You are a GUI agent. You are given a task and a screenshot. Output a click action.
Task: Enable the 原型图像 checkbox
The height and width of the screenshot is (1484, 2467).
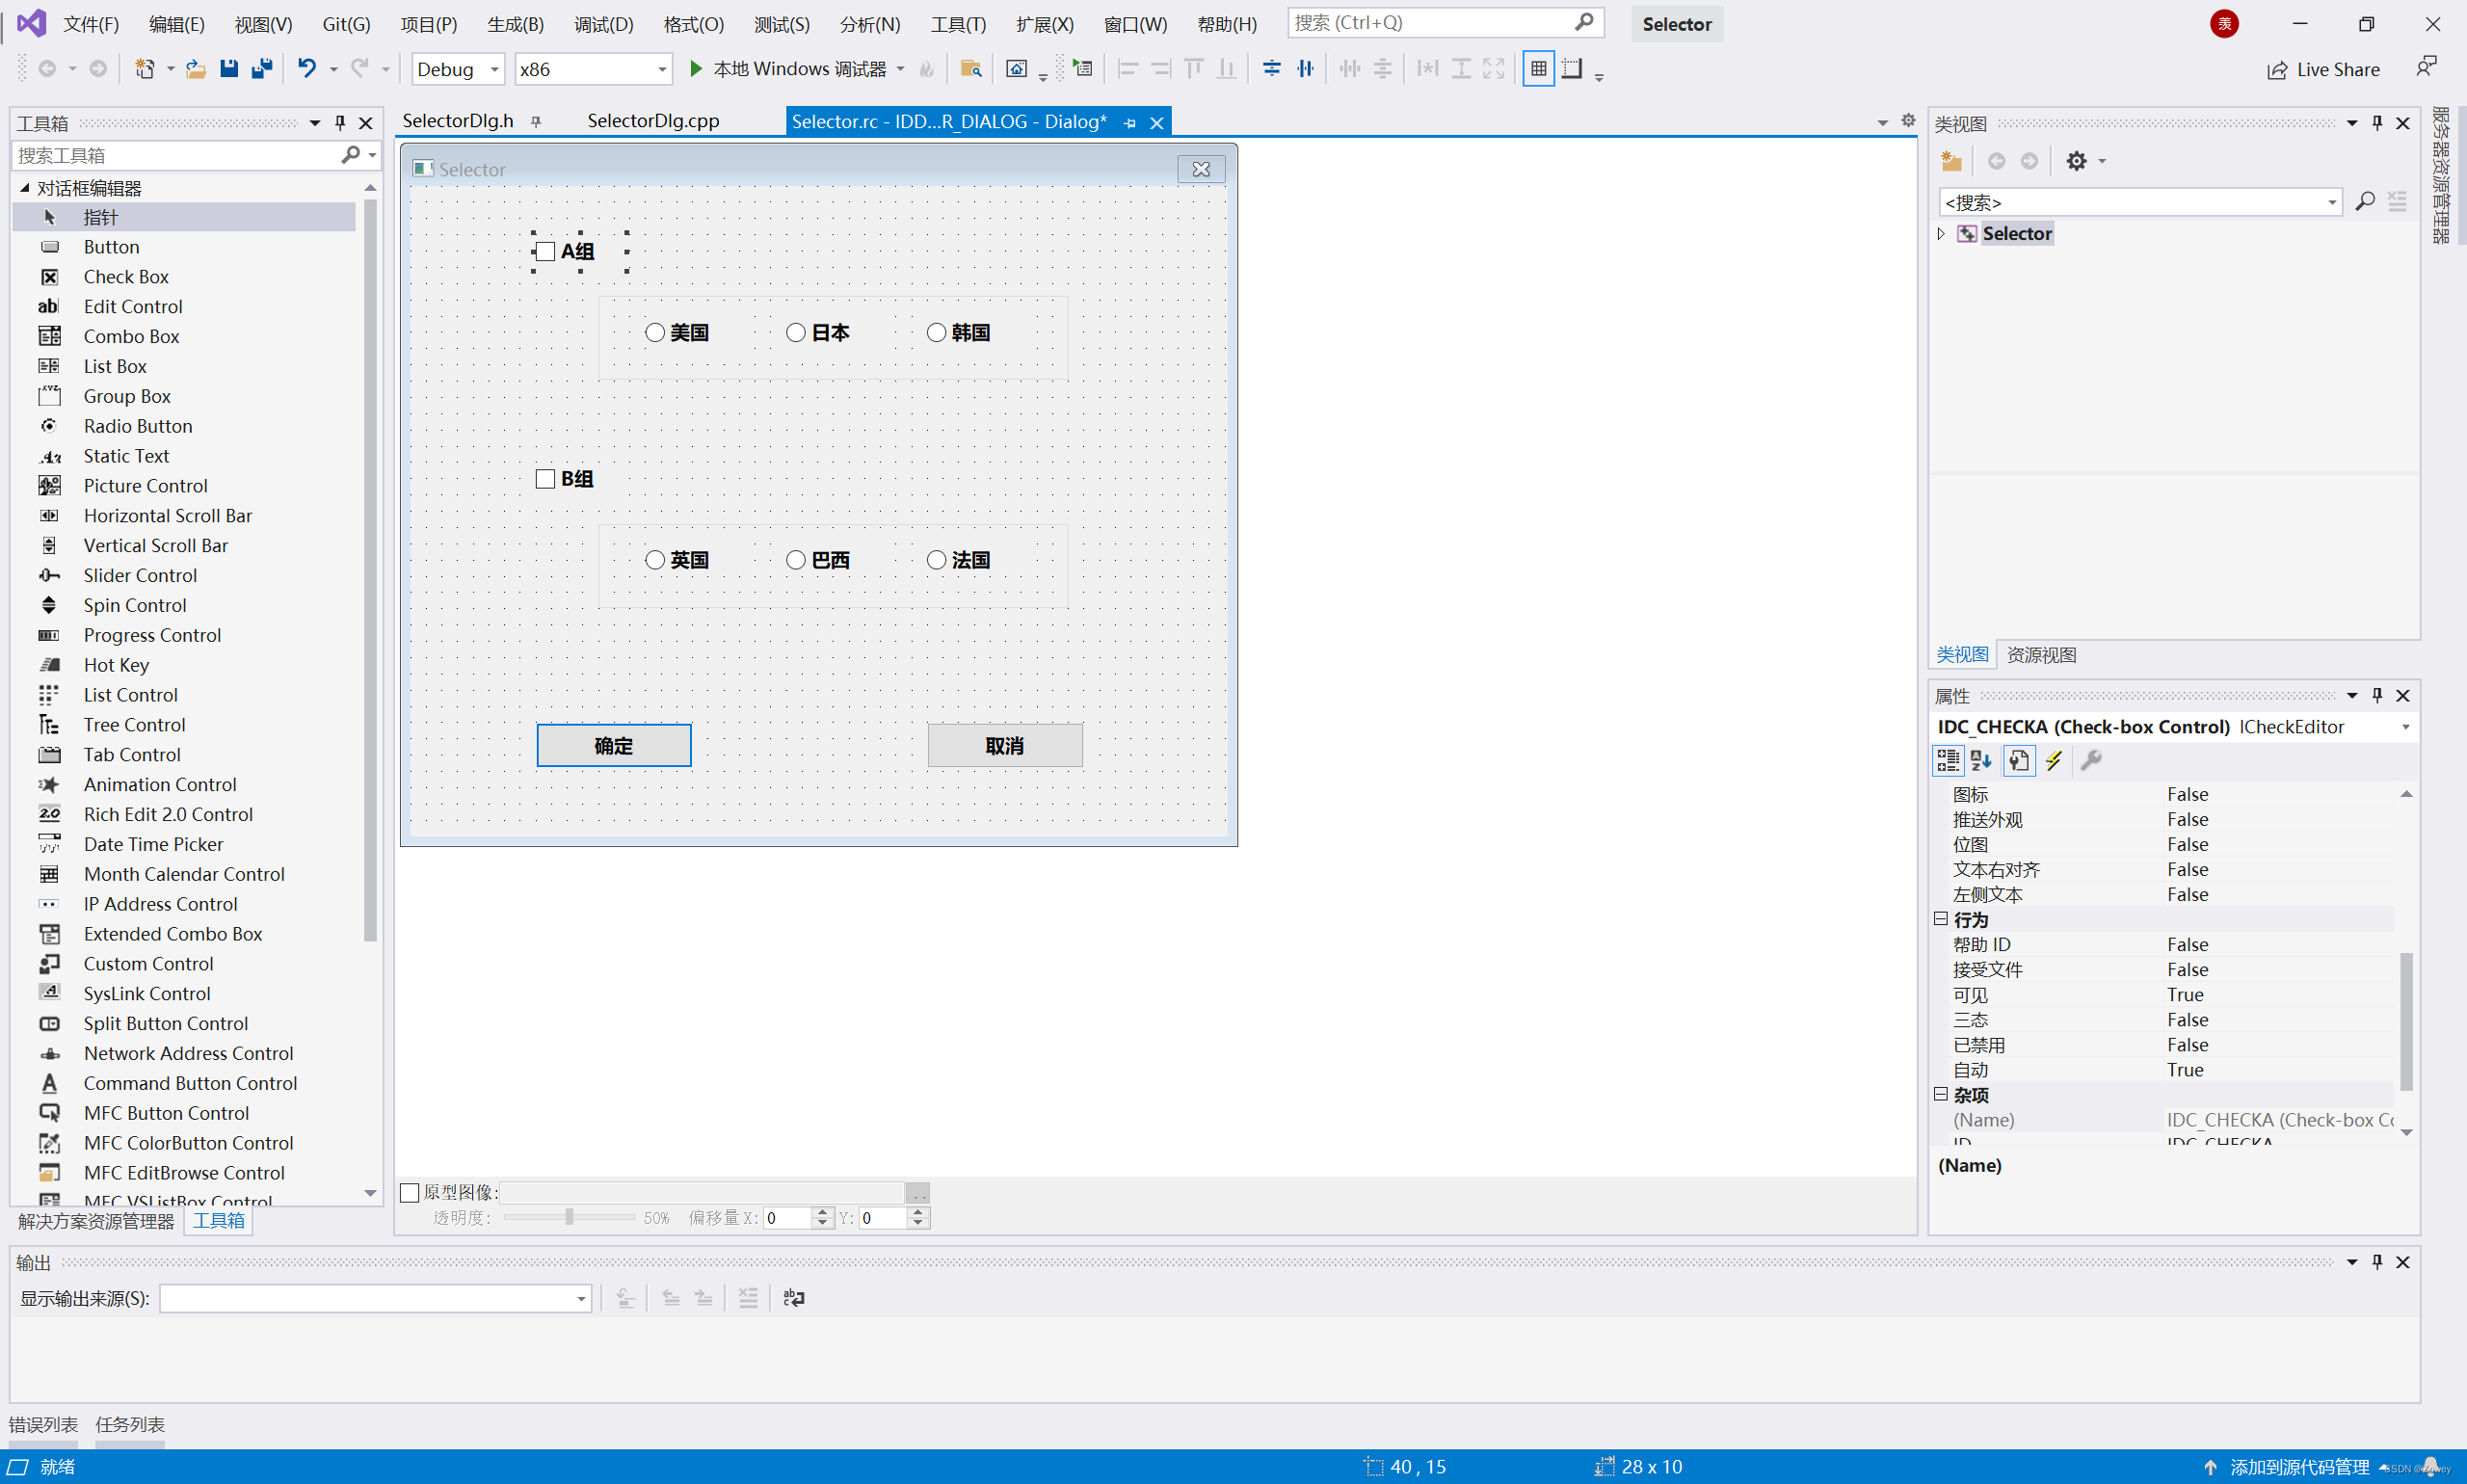tap(410, 1192)
